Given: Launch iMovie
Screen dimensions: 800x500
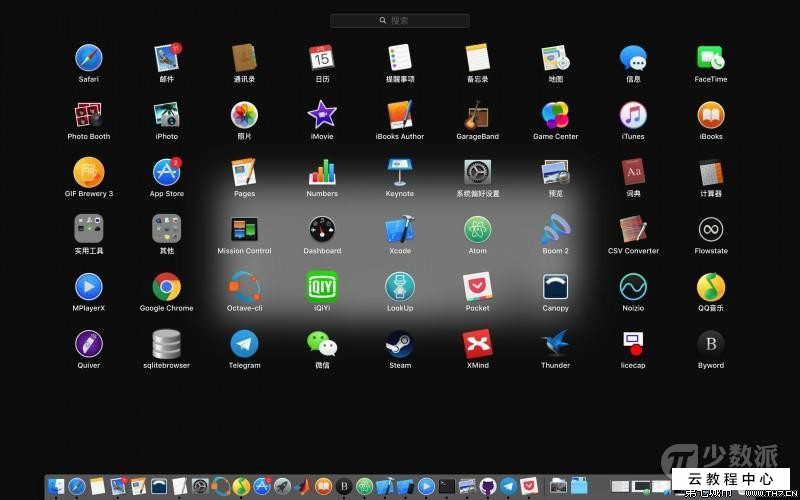Looking at the screenshot, I should (322, 115).
